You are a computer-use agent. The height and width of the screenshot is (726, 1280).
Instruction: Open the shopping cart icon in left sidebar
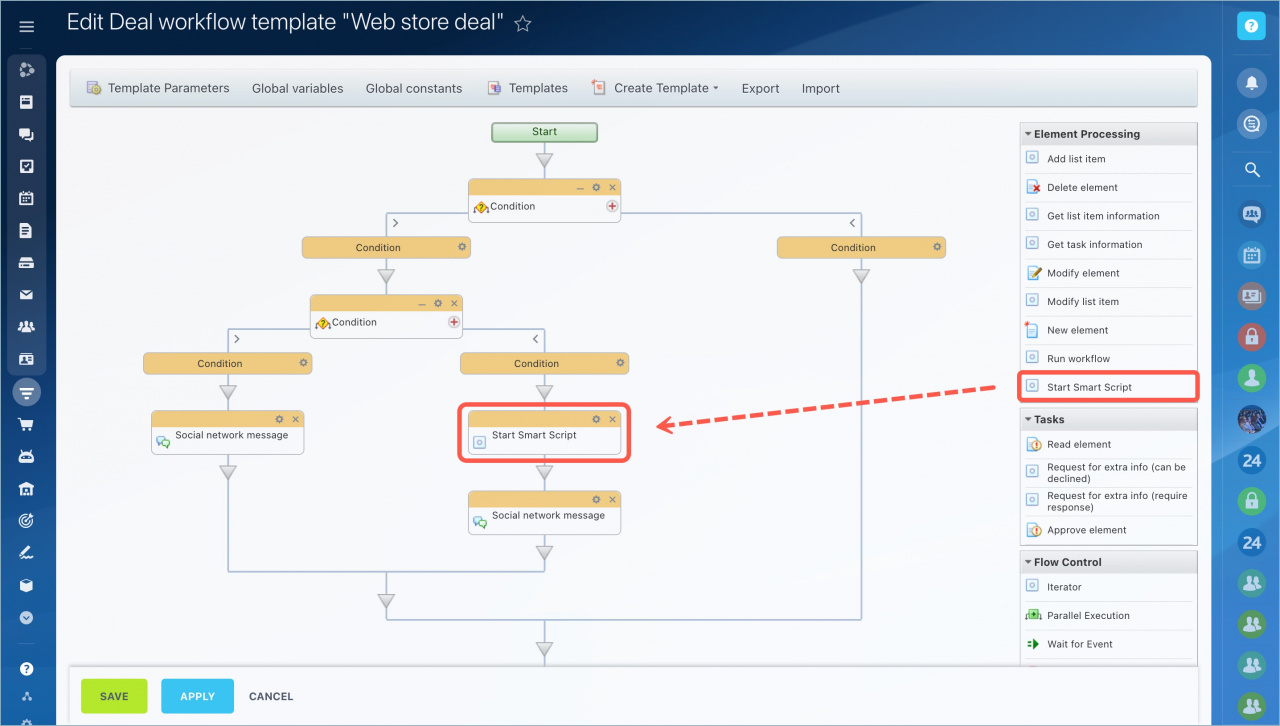pos(27,424)
